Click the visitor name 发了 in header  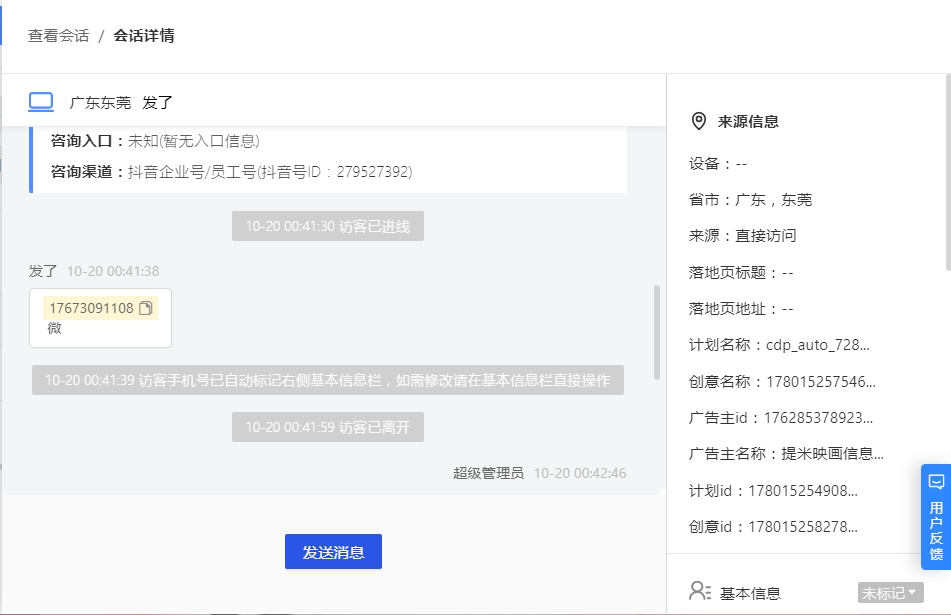click(x=158, y=102)
